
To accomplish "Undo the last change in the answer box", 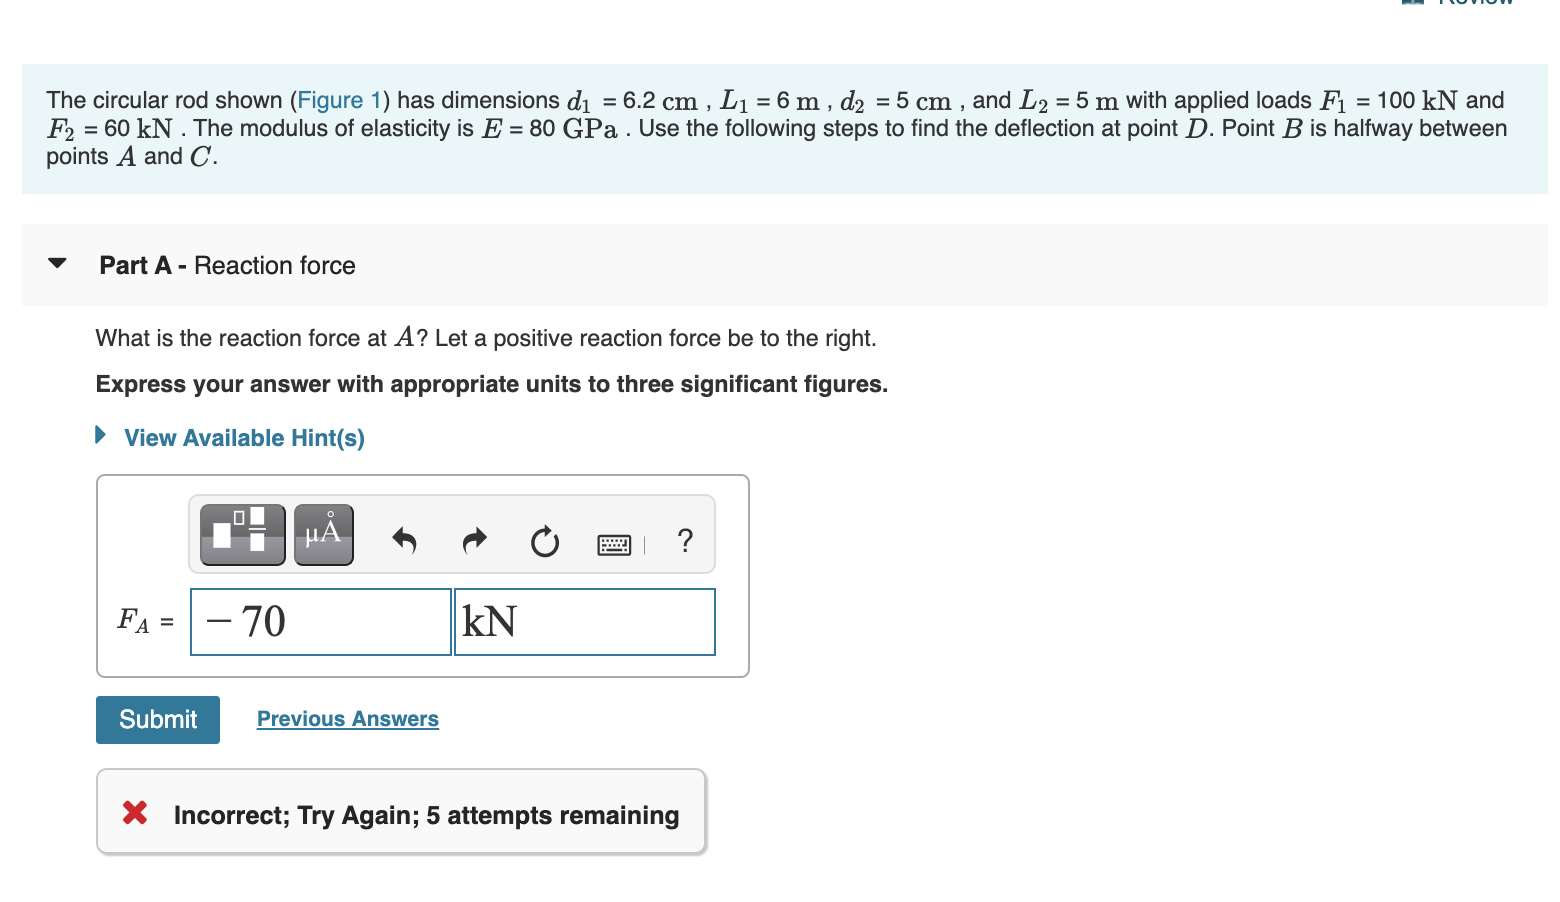I will click(x=404, y=540).
